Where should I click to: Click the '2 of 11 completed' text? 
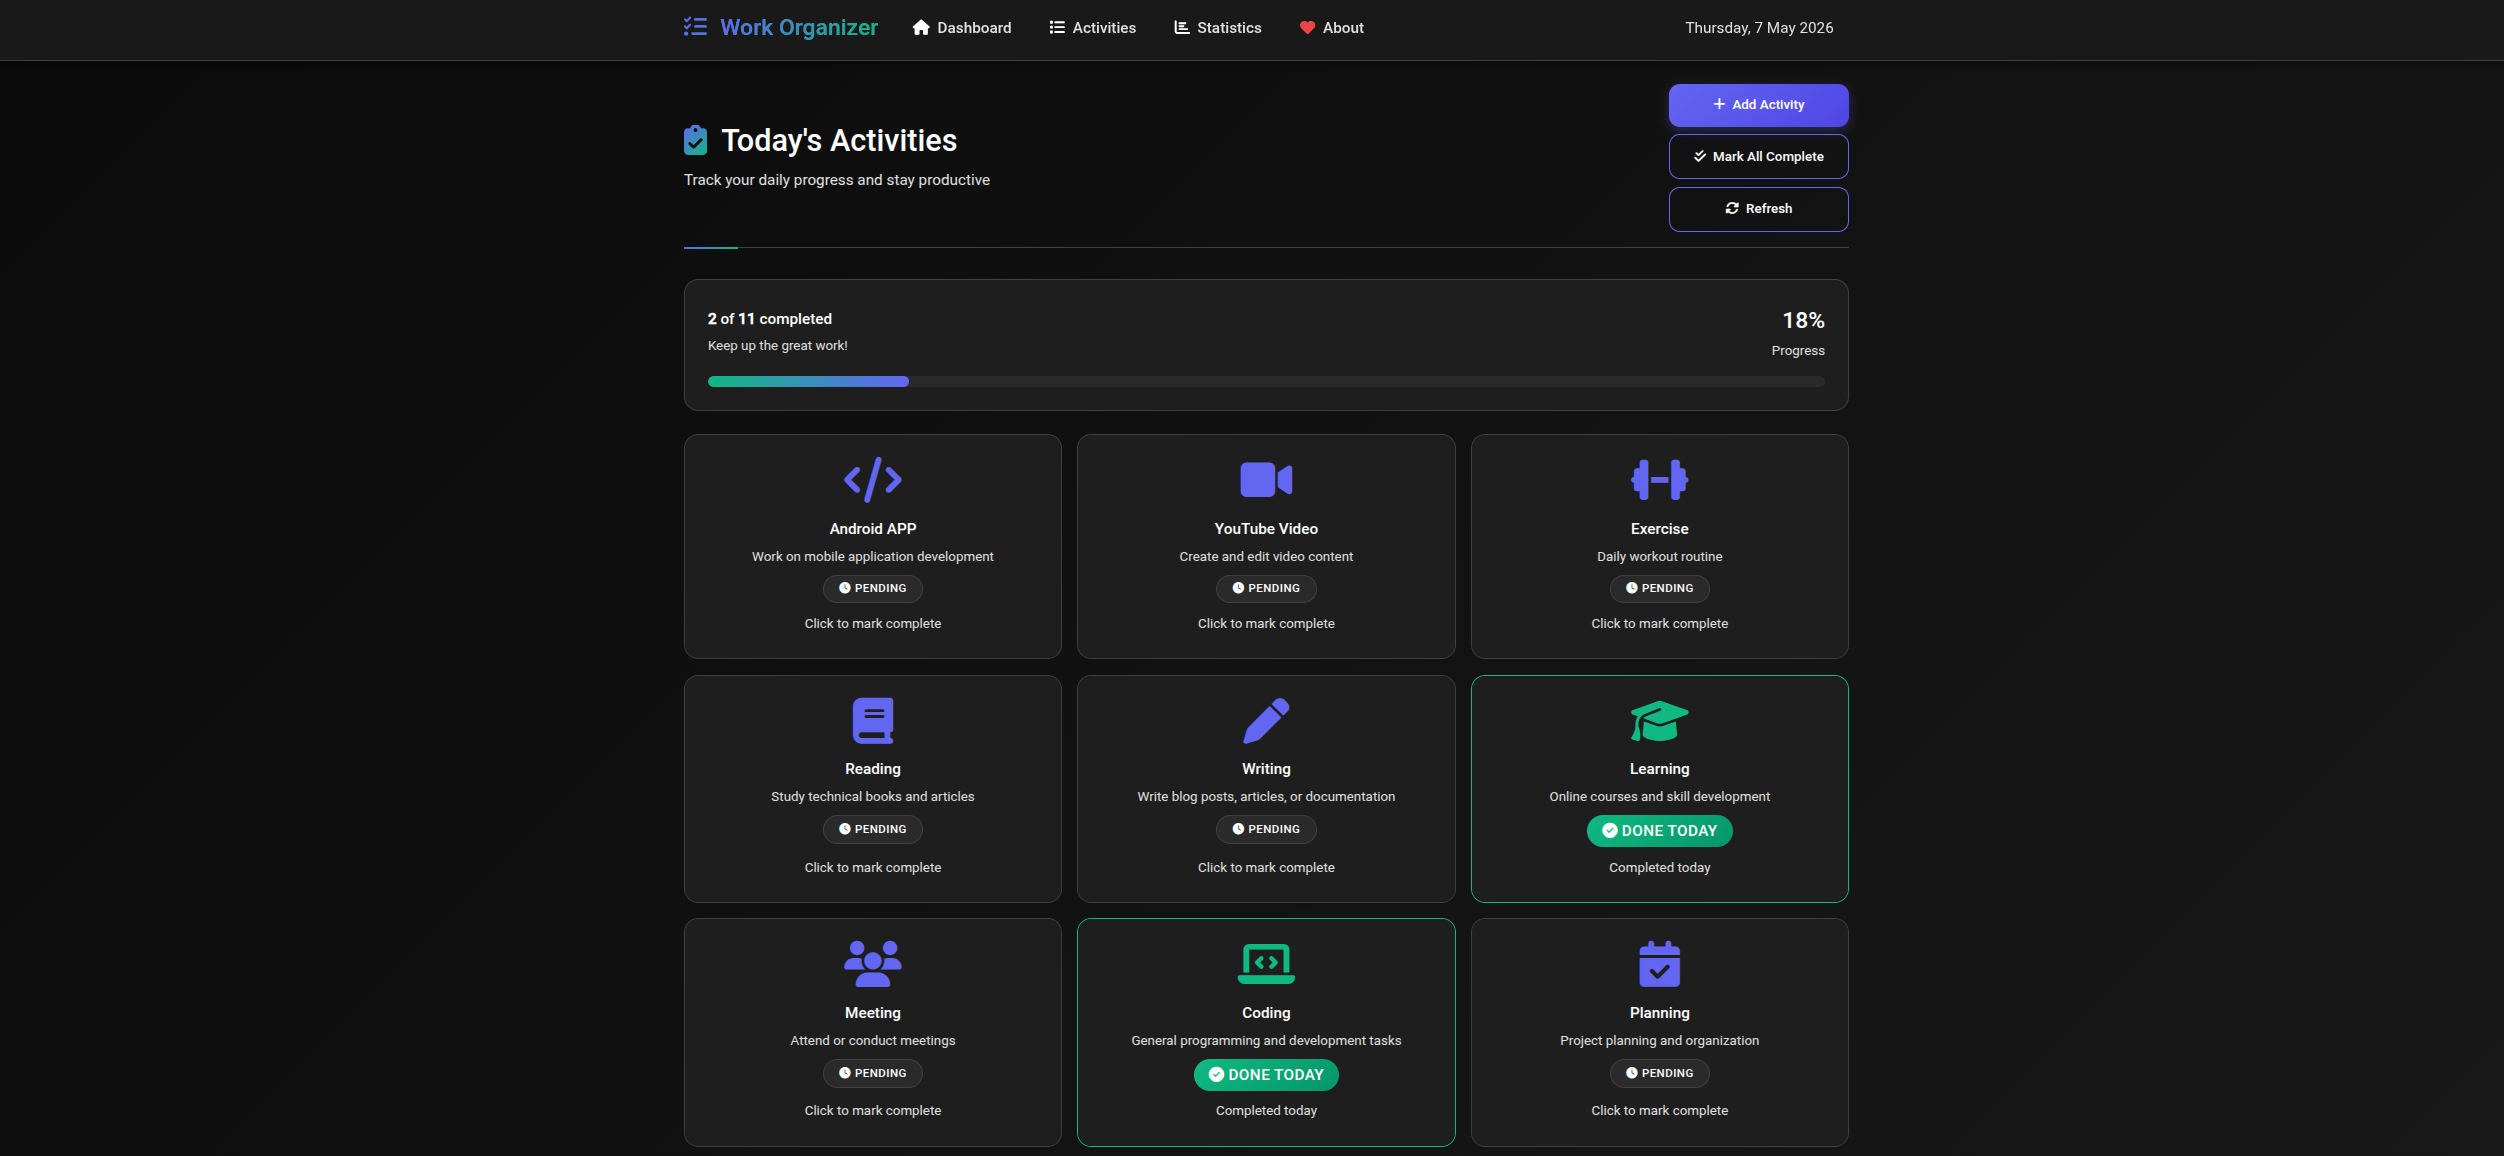(x=770, y=318)
